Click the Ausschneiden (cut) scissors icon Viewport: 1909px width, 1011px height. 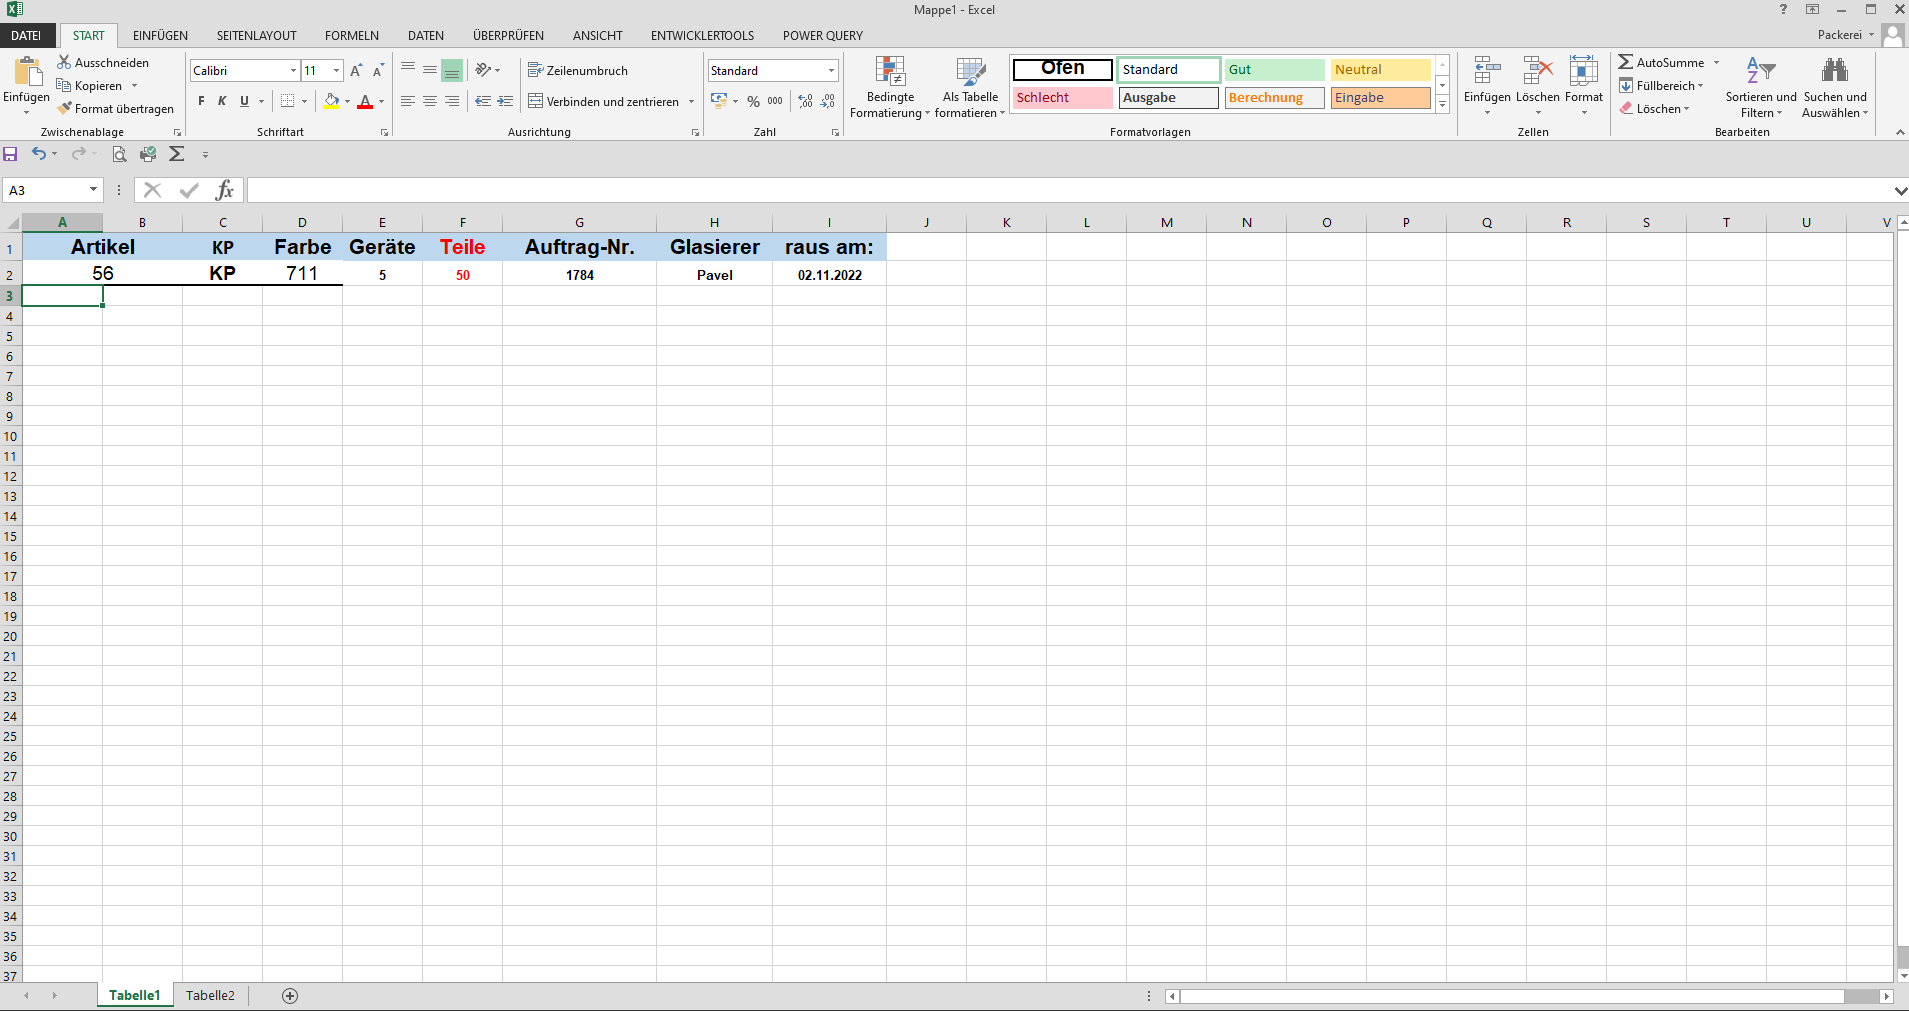click(x=64, y=62)
